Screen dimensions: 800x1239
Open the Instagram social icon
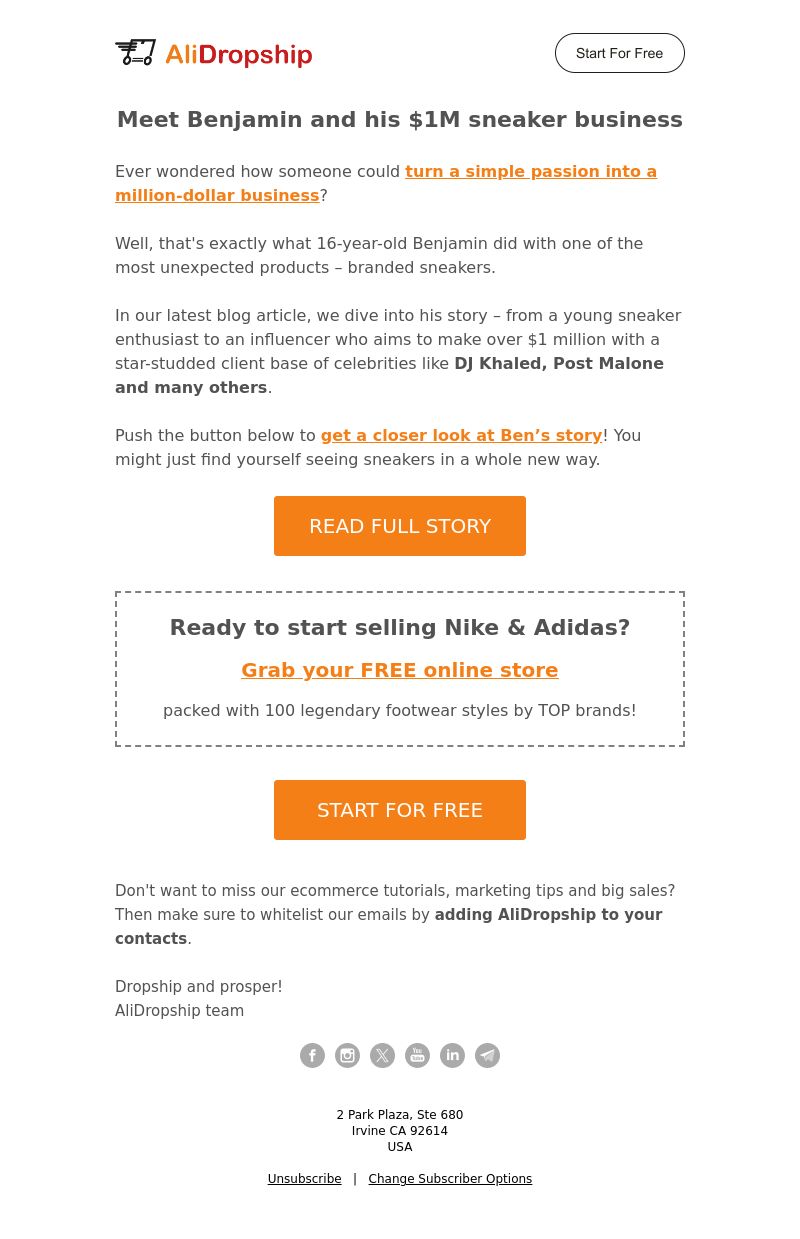coord(347,1055)
